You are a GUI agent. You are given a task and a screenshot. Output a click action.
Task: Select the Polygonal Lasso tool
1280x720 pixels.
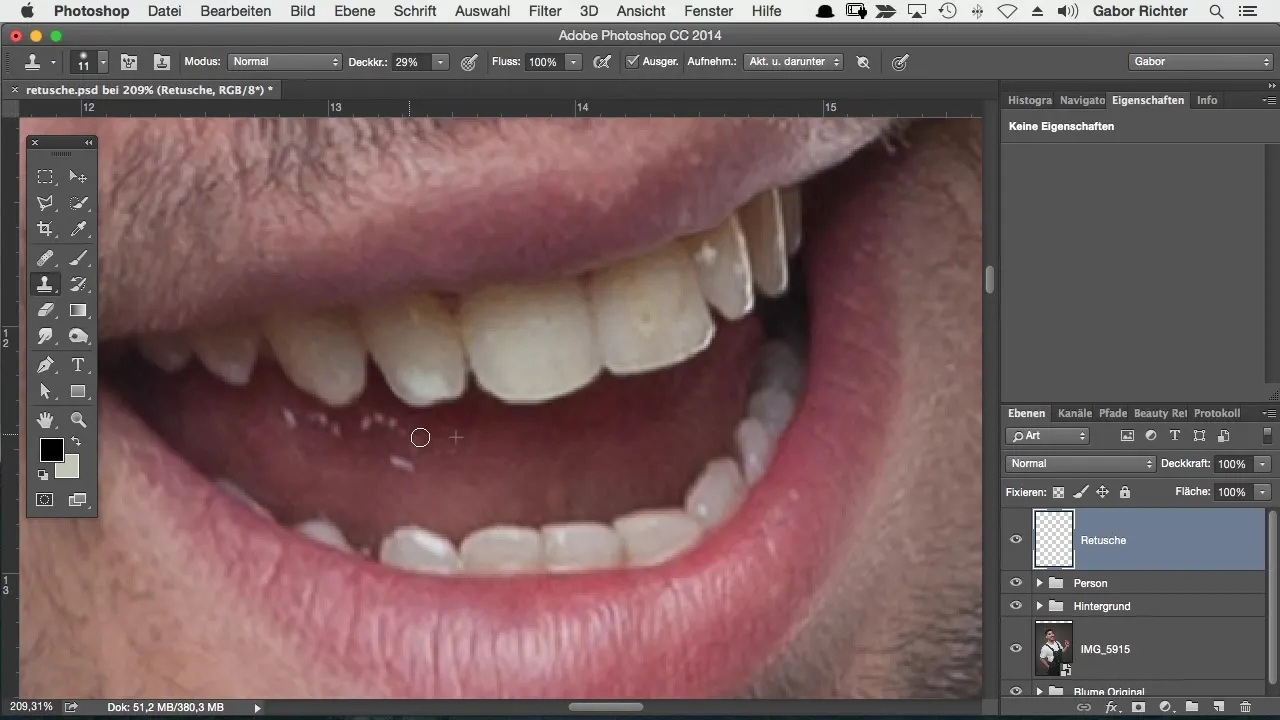[x=45, y=203]
